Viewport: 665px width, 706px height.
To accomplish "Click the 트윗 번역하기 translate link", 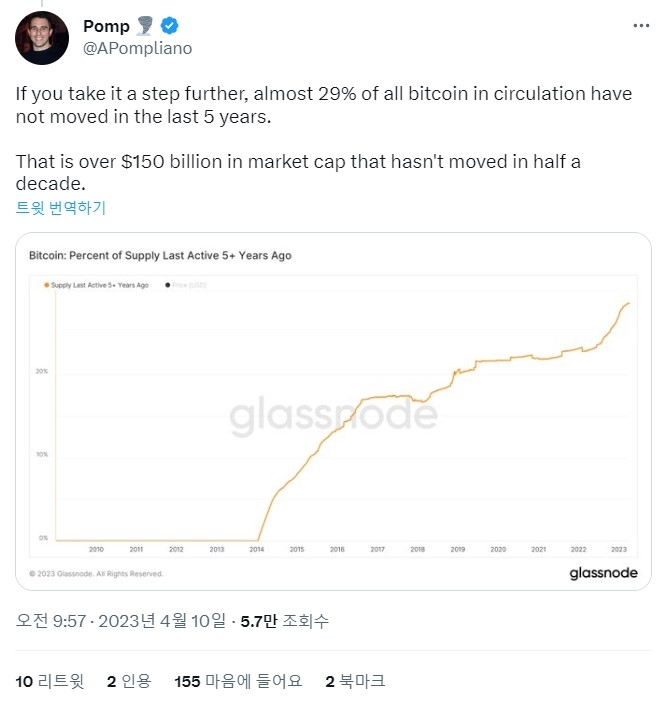I will (61, 208).
